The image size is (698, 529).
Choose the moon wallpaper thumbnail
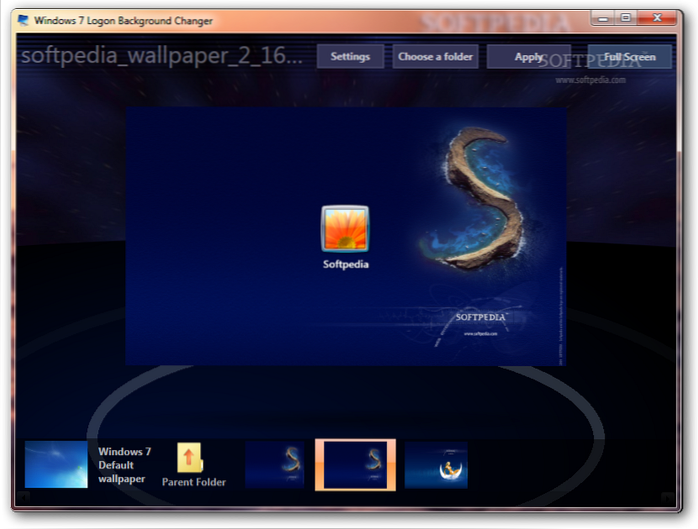click(436, 465)
